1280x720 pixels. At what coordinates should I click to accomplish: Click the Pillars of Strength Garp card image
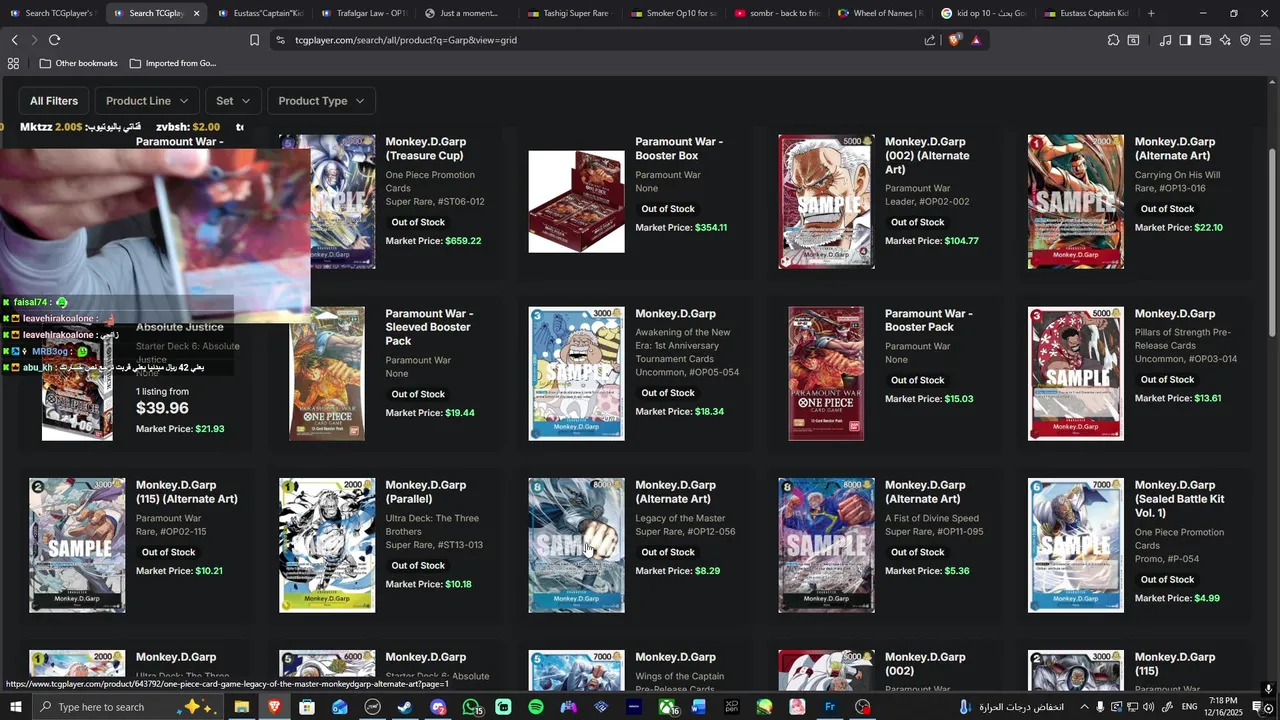click(x=1076, y=374)
